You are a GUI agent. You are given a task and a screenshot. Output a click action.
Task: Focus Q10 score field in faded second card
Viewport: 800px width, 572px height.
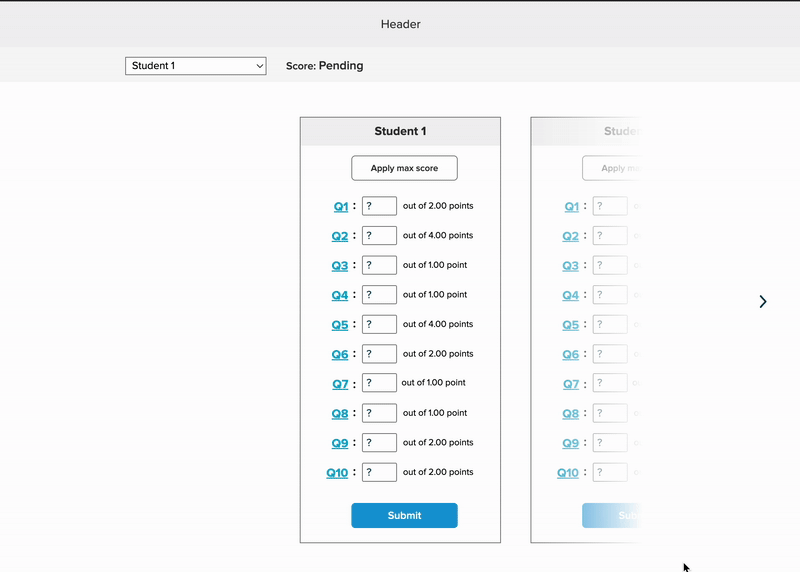pyautogui.click(x=610, y=472)
